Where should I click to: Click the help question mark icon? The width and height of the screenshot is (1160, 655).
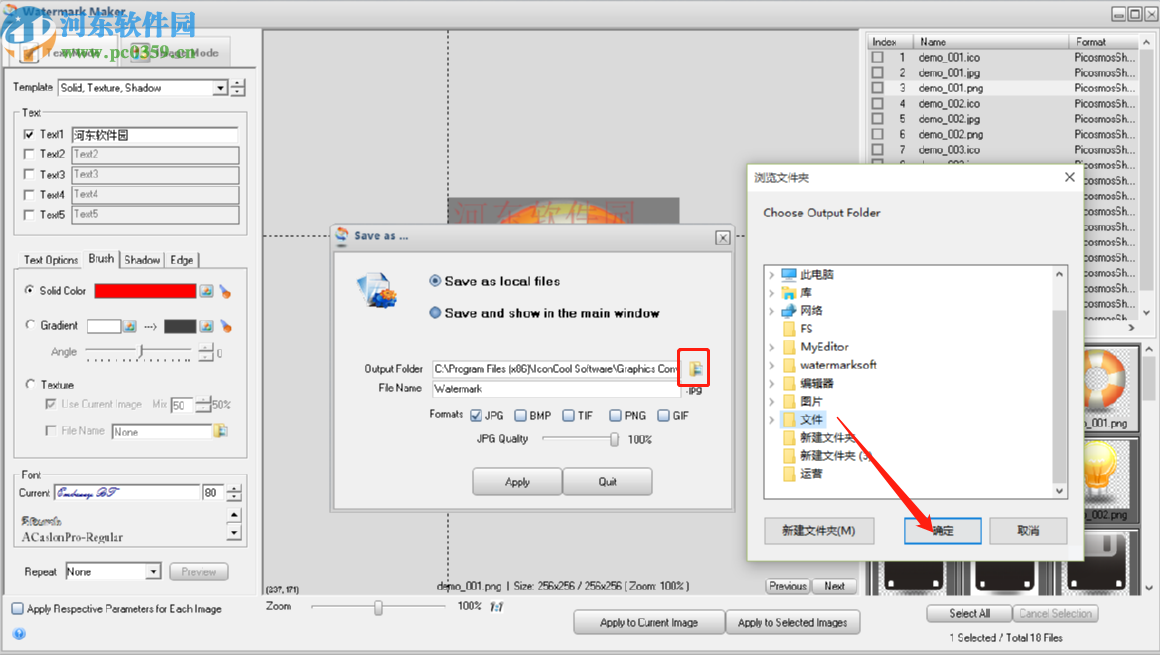click(x=19, y=634)
